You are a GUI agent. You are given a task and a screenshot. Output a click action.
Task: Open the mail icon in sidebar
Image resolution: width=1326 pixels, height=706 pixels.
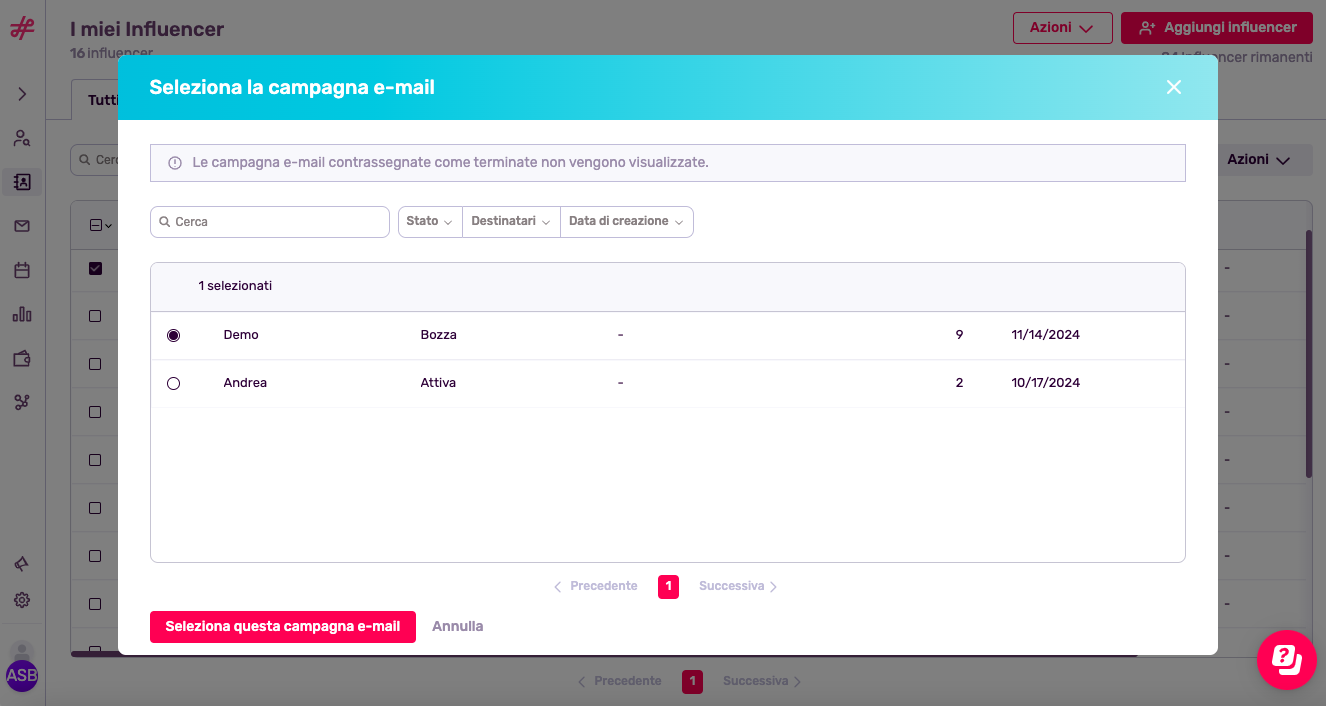point(22,226)
